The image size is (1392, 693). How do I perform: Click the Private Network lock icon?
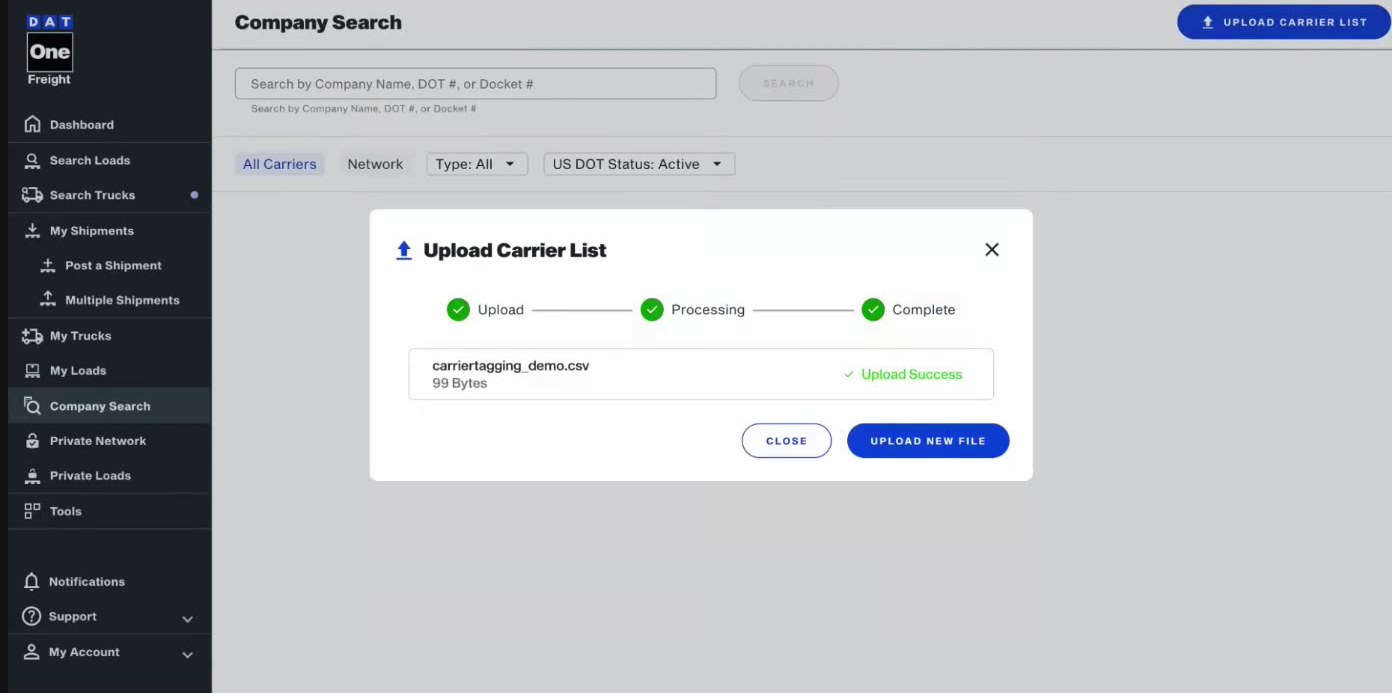(x=32, y=441)
